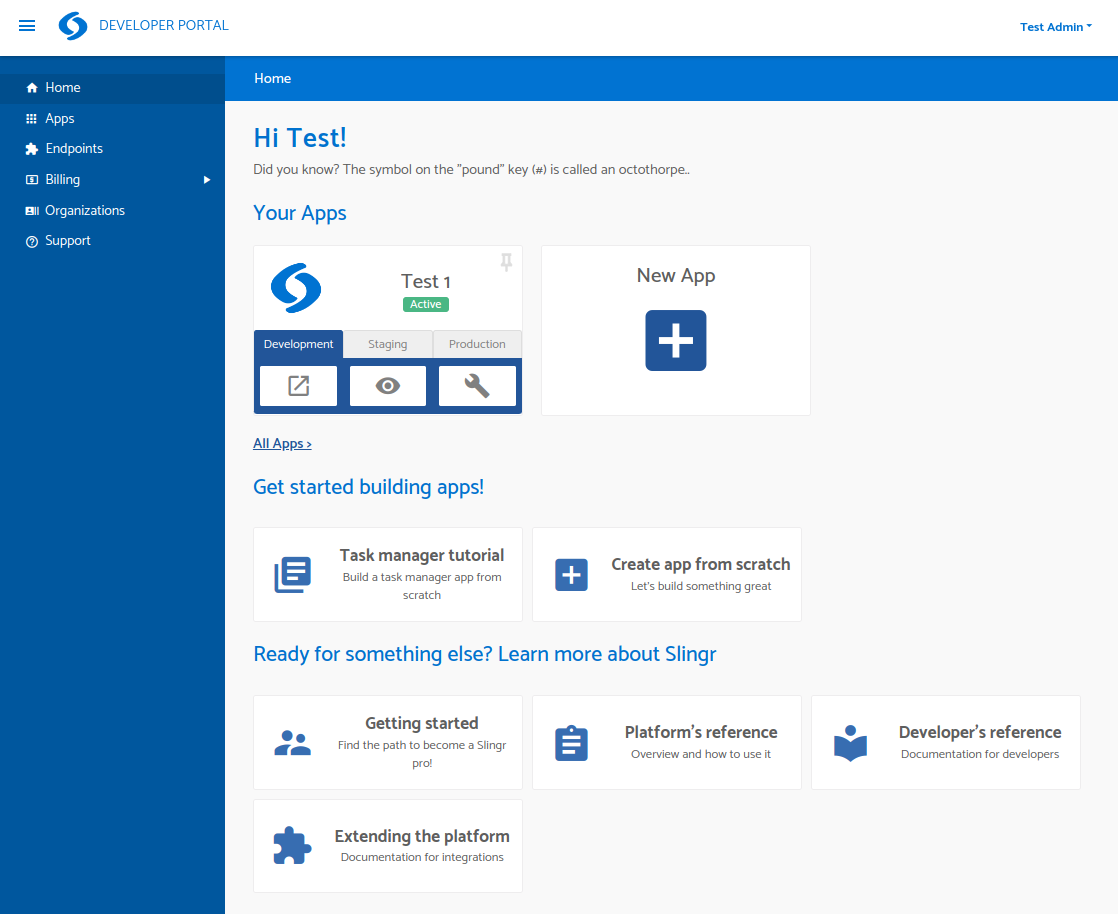Open Platform's reference card

pyautogui.click(x=667, y=742)
